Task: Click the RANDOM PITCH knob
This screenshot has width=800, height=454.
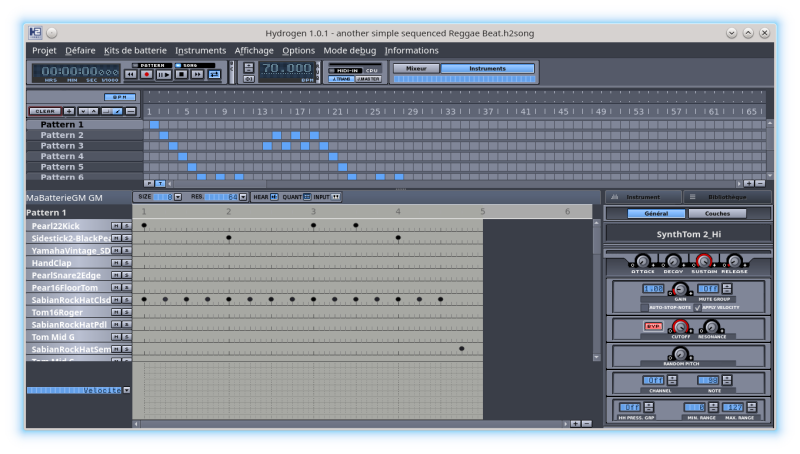Action: click(680, 354)
